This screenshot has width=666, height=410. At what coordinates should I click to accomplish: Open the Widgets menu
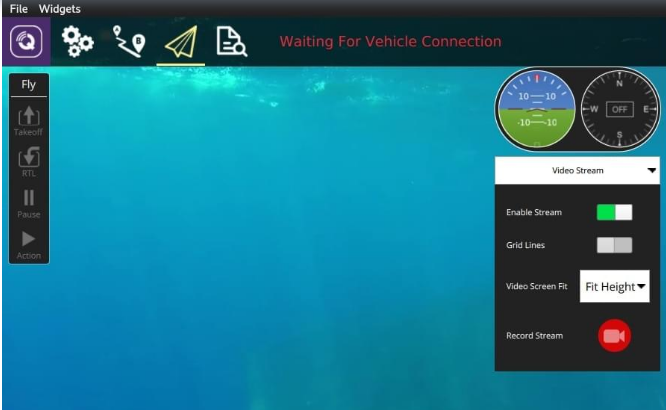pyautogui.click(x=59, y=9)
